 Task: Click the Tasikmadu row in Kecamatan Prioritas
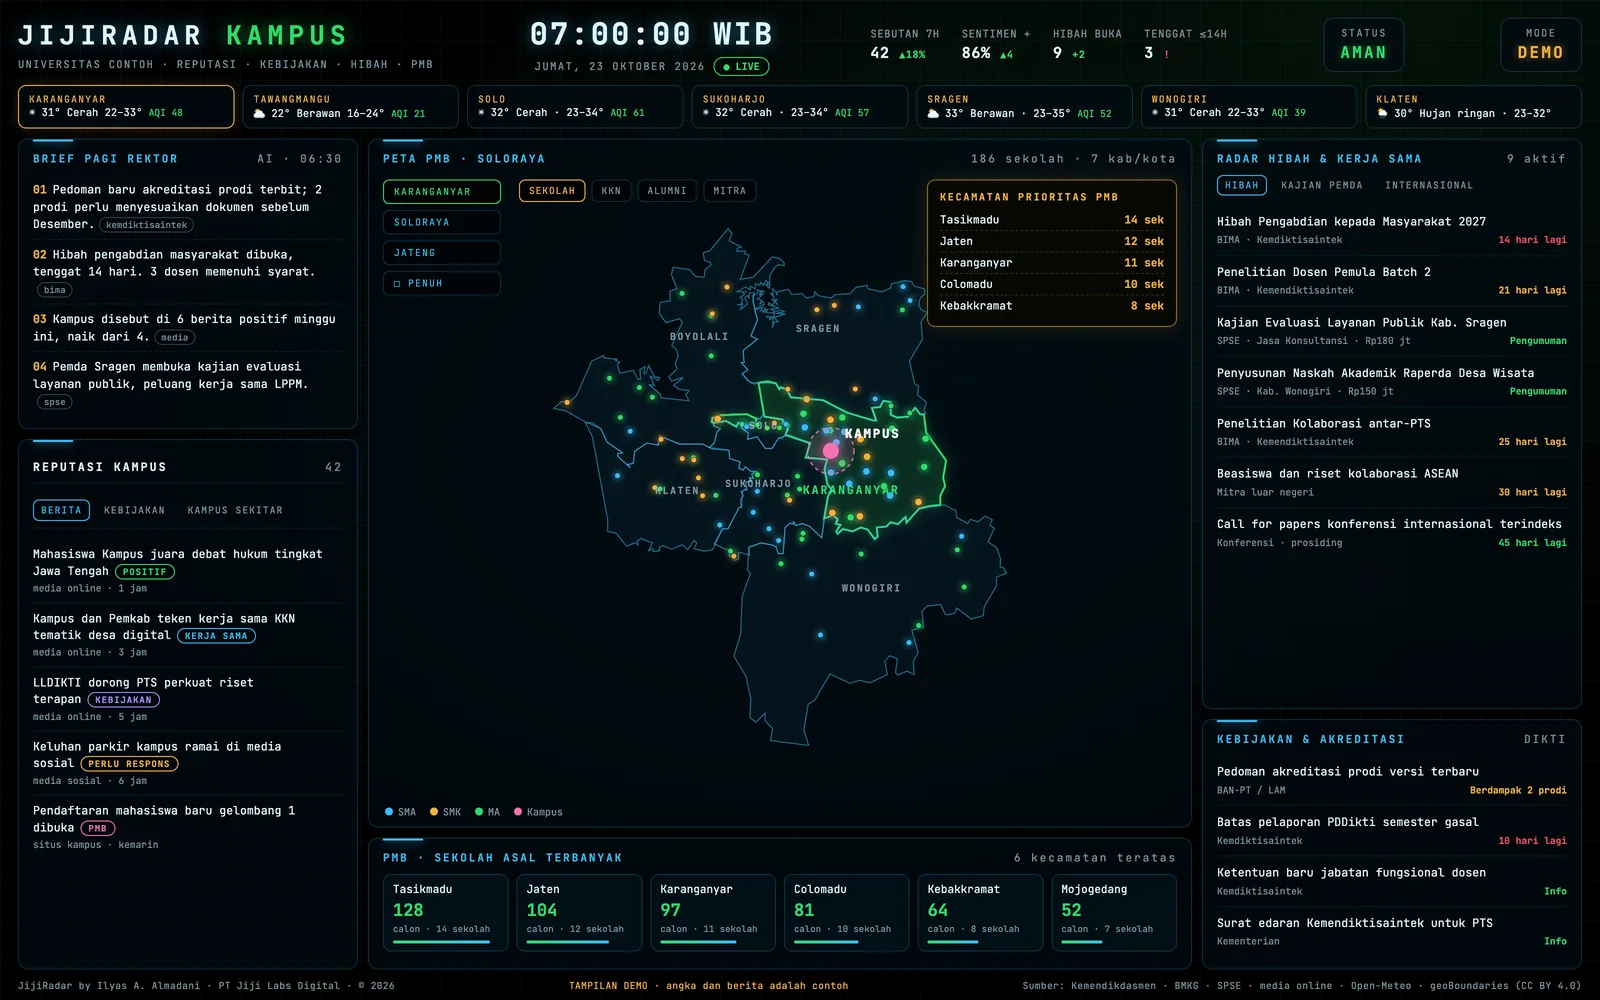[x=1051, y=220]
